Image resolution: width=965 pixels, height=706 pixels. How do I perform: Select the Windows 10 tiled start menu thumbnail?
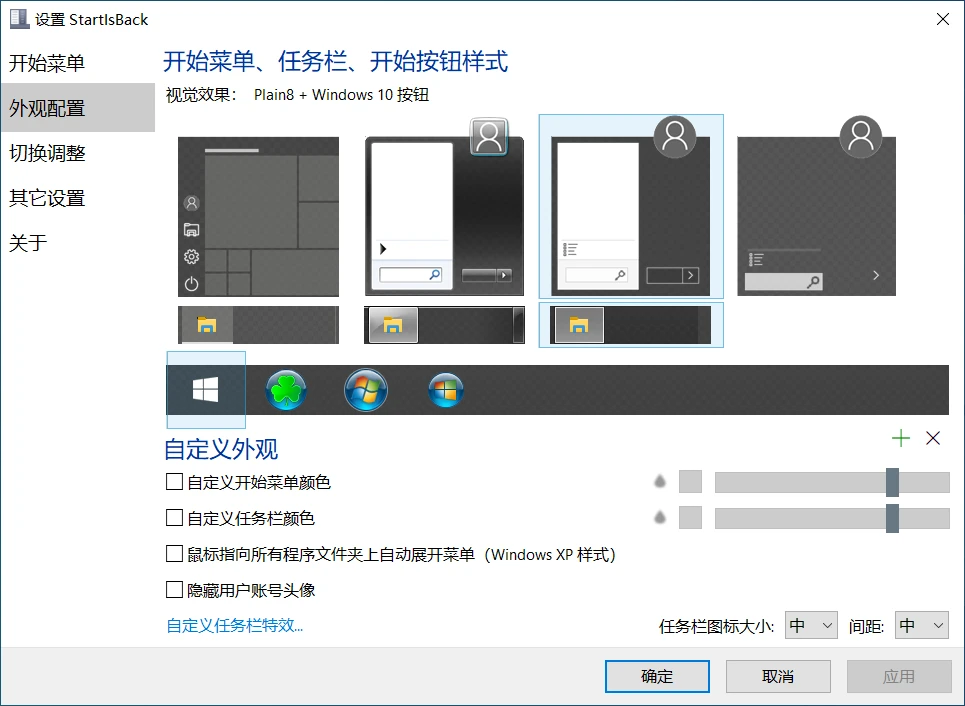[258, 216]
